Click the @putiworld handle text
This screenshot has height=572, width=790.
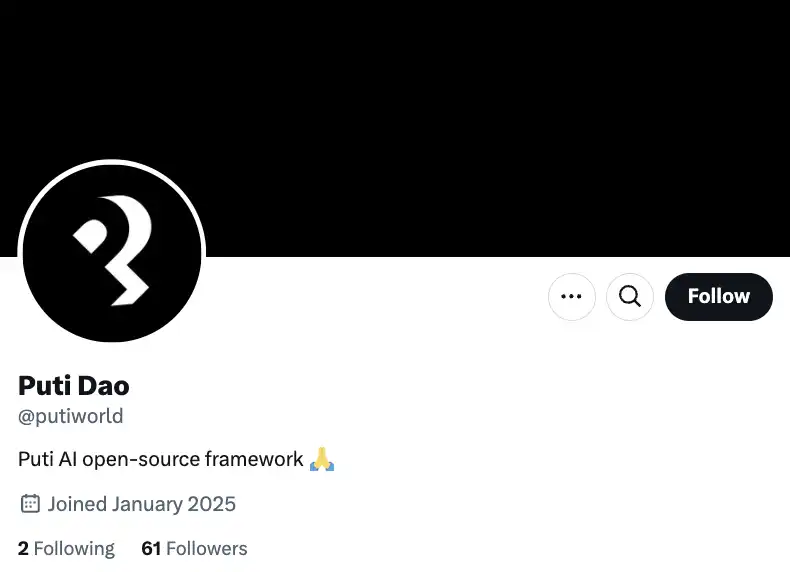[x=71, y=416]
